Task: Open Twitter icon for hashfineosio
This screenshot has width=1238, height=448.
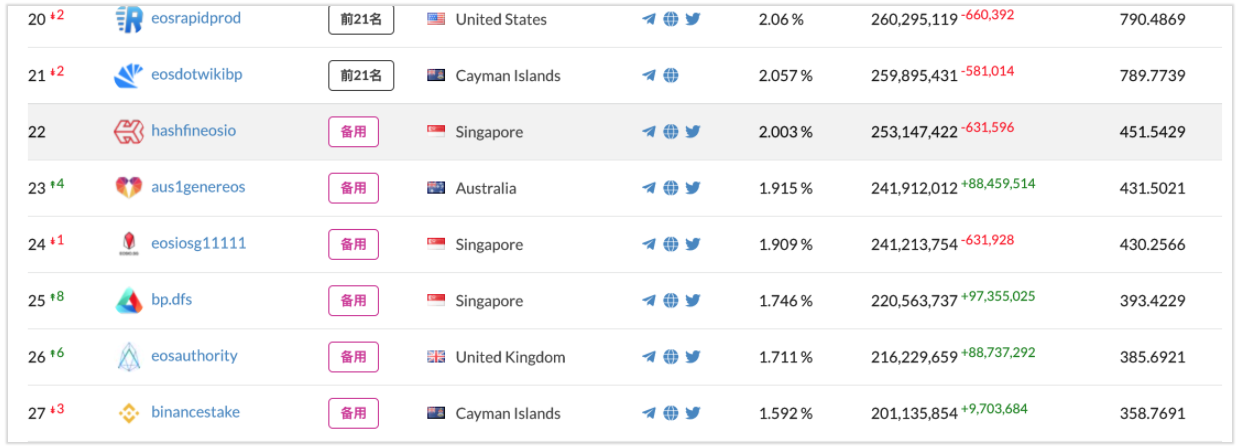Action: (693, 131)
